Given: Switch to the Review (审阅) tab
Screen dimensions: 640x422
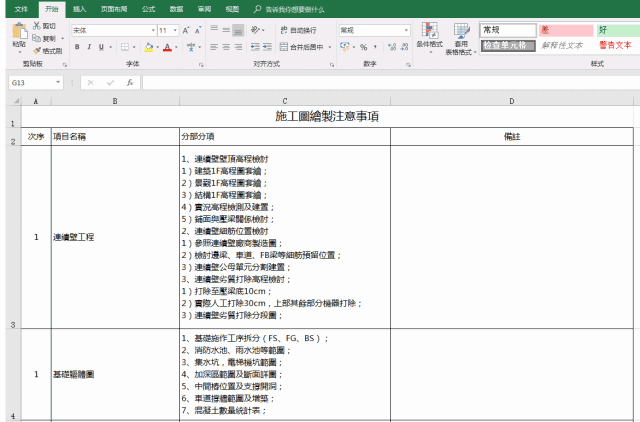Looking at the screenshot, I should click(x=204, y=9).
